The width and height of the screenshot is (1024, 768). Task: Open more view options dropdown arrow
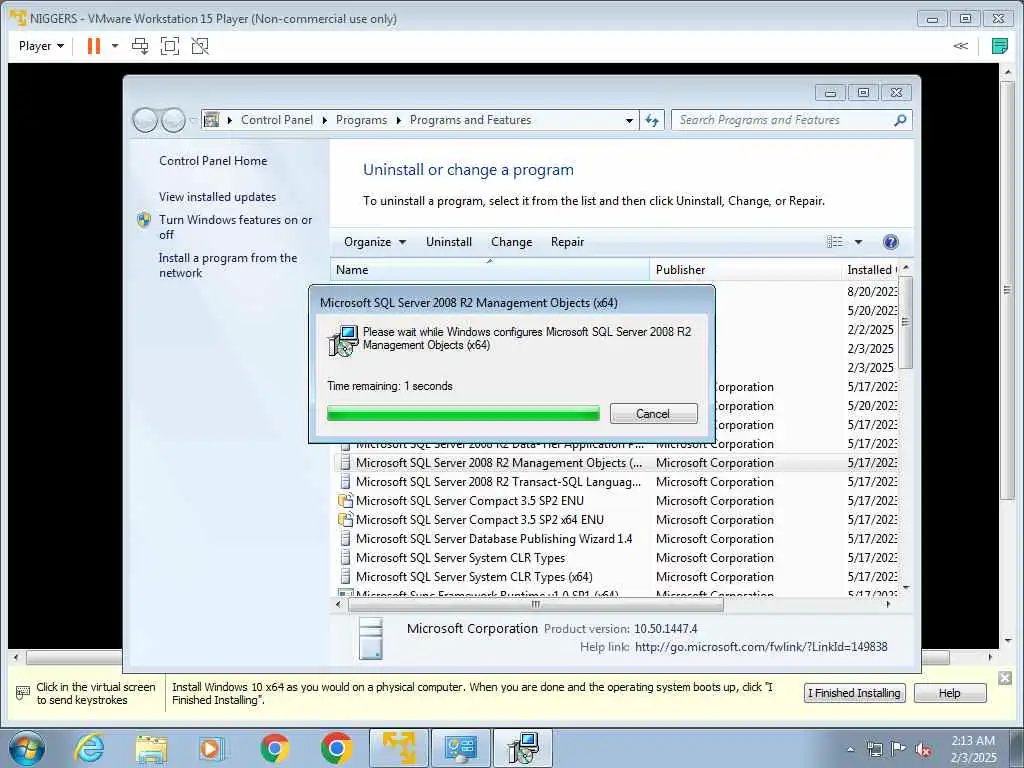click(x=858, y=242)
